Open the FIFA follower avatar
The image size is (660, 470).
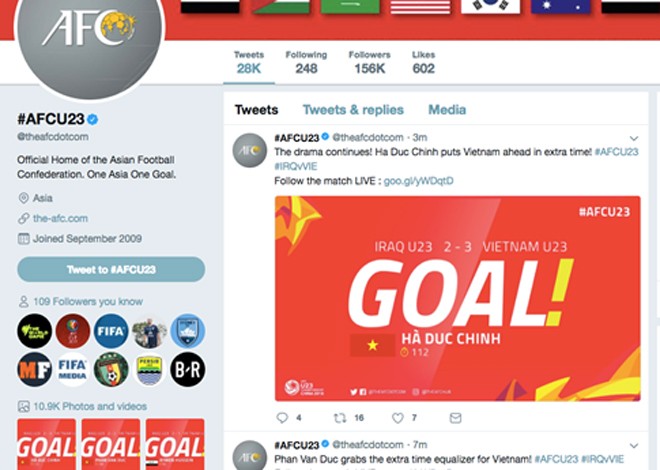click(111, 331)
